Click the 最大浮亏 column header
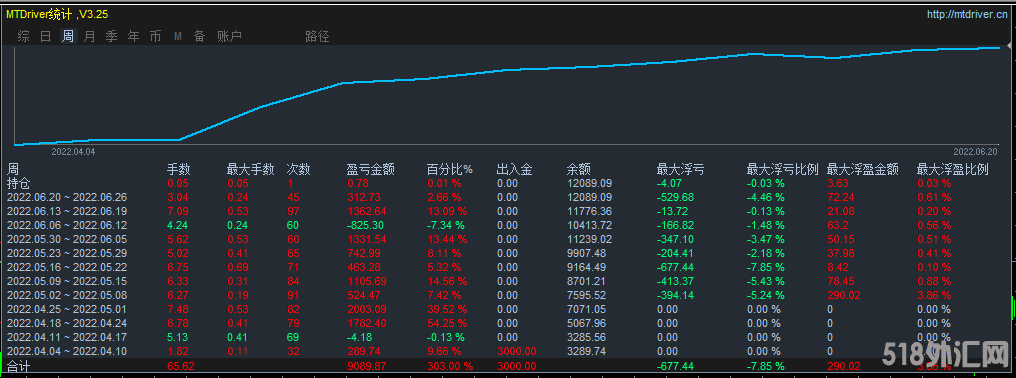The height and width of the screenshot is (378, 1016). point(680,170)
